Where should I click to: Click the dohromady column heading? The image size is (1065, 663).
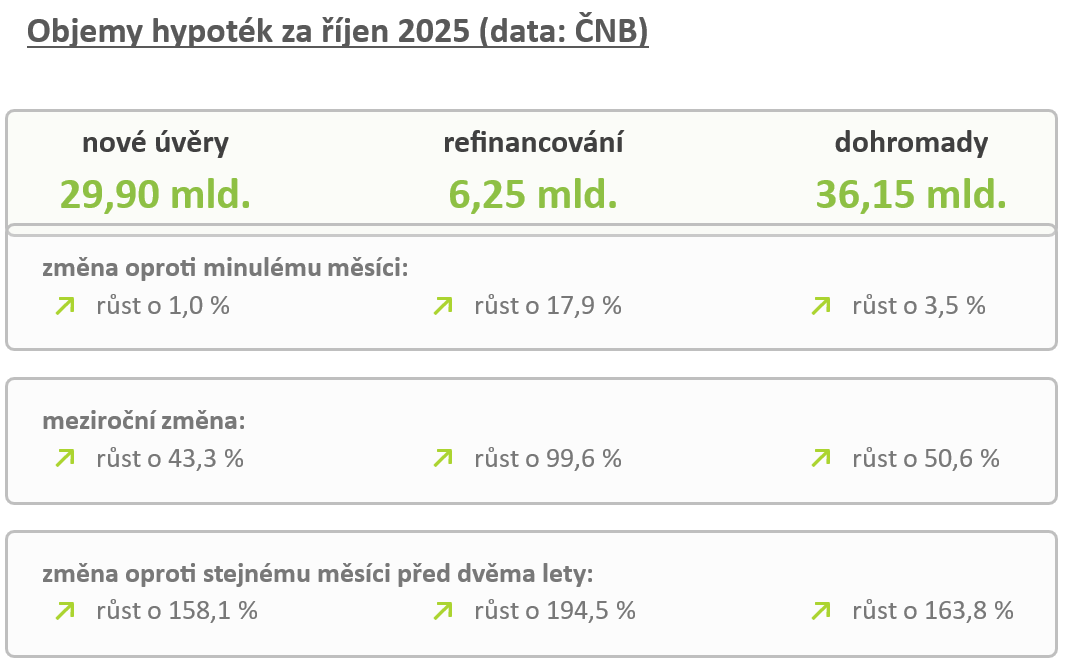click(911, 143)
